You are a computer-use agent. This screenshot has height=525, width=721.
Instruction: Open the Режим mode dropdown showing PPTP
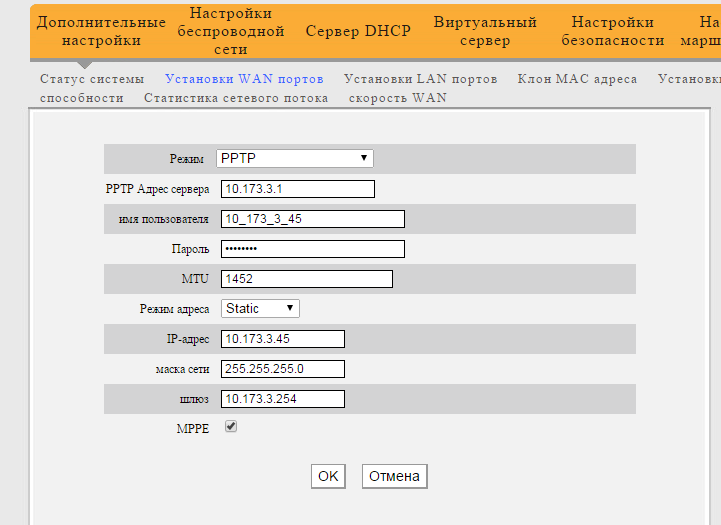[x=295, y=158]
